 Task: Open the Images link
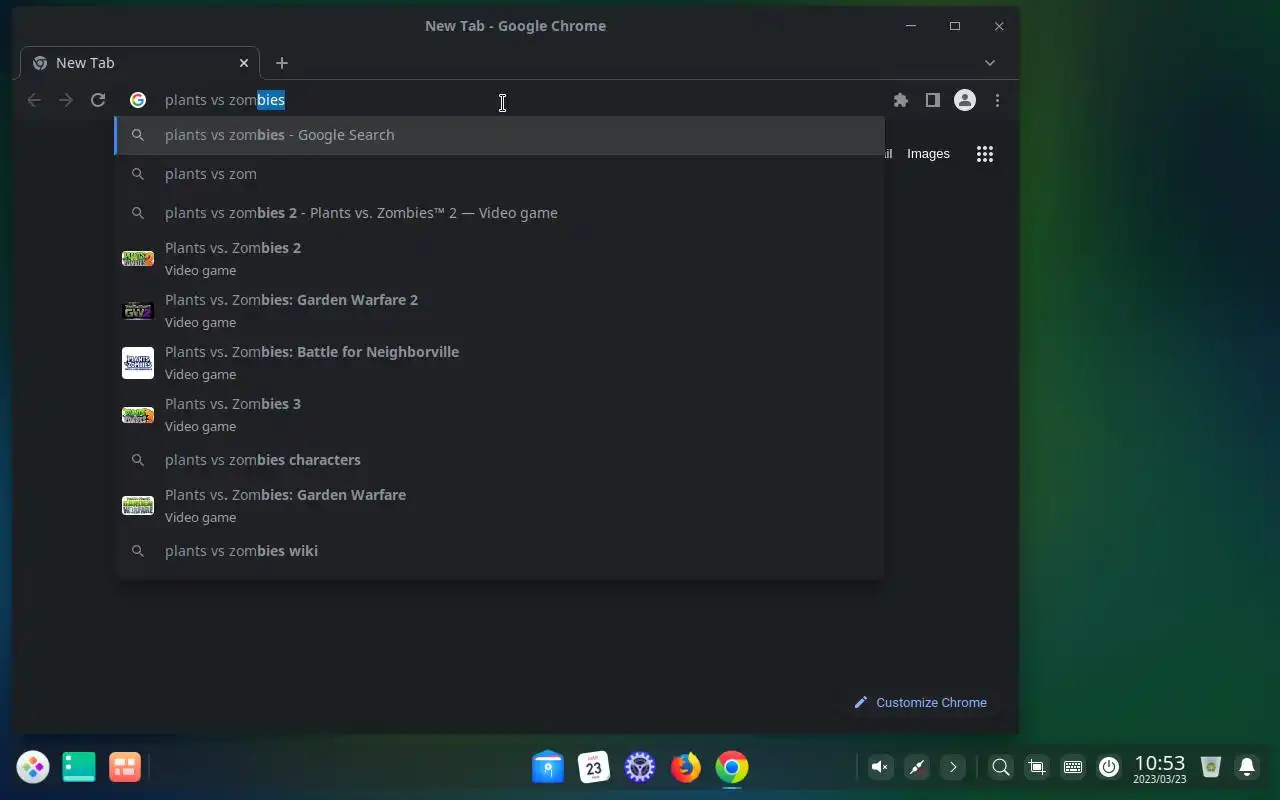pos(928,154)
